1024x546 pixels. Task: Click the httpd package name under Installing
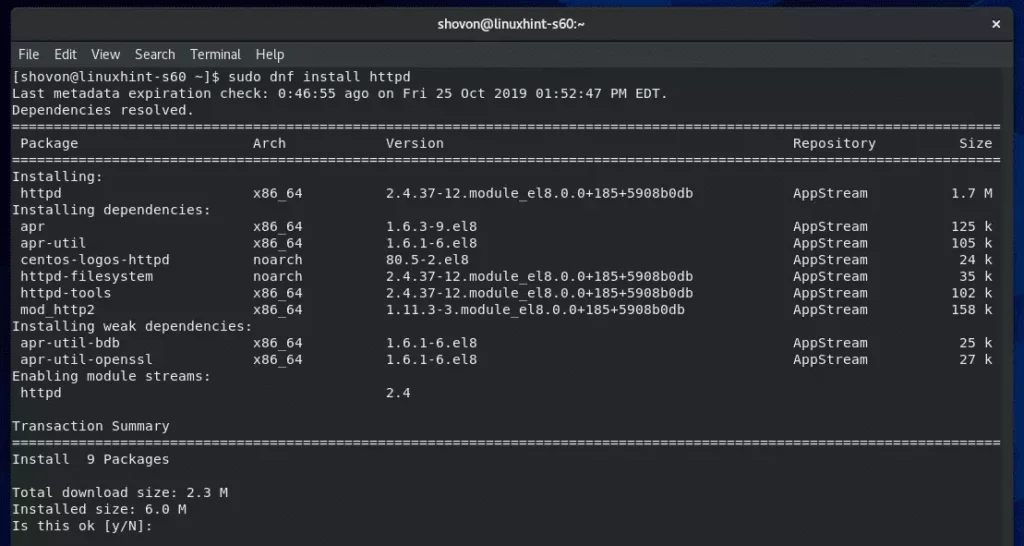(x=41, y=193)
